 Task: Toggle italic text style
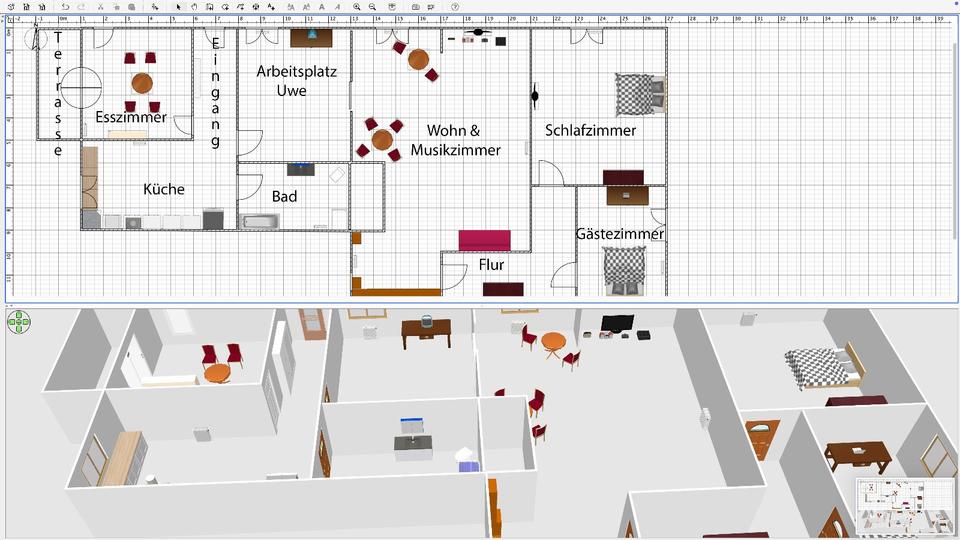[337, 7]
